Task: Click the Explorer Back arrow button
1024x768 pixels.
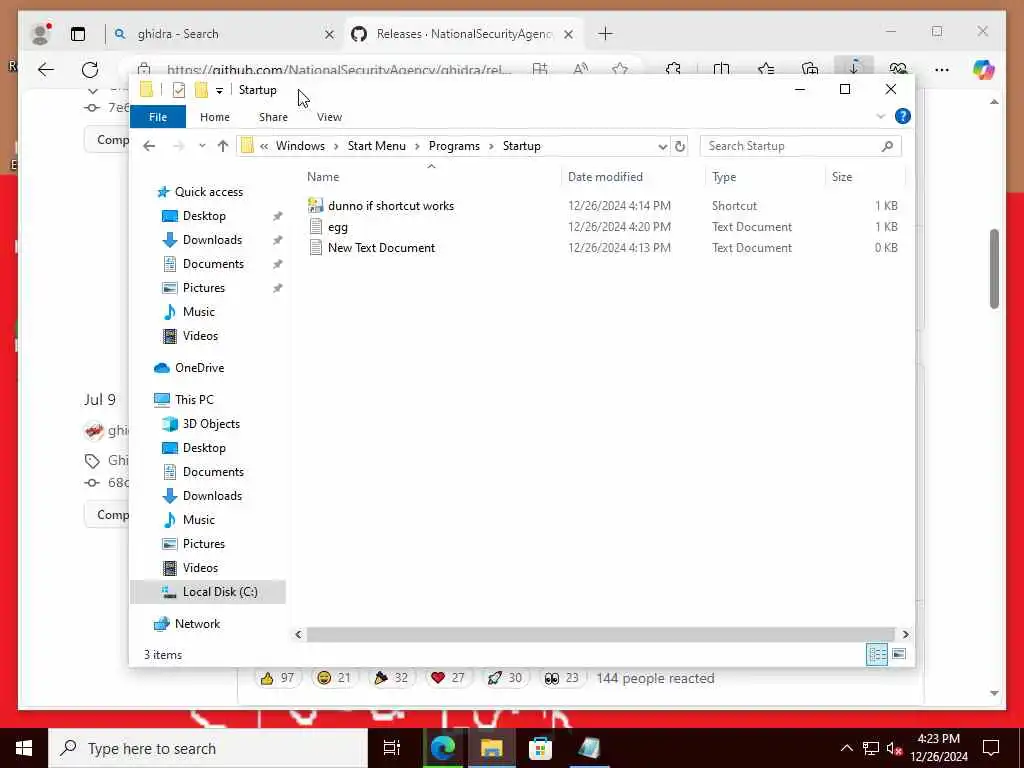Action: 149,146
